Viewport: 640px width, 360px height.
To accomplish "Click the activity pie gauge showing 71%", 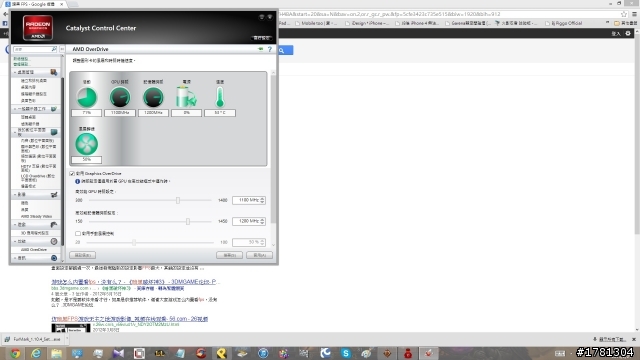I will click(x=87, y=98).
